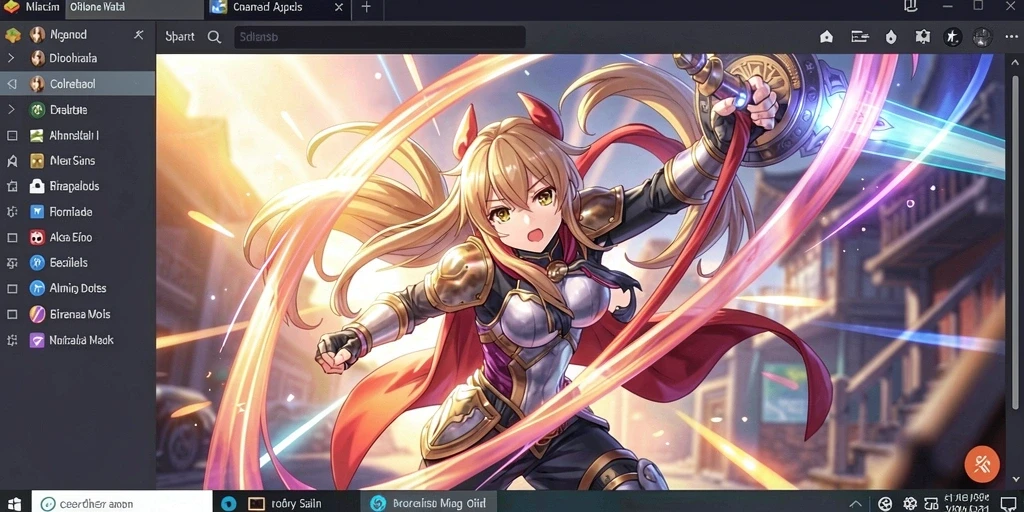This screenshot has height=512, width=1024.
Task: Toggle the checkbox beside Alca Efoo
Action: click(12, 238)
